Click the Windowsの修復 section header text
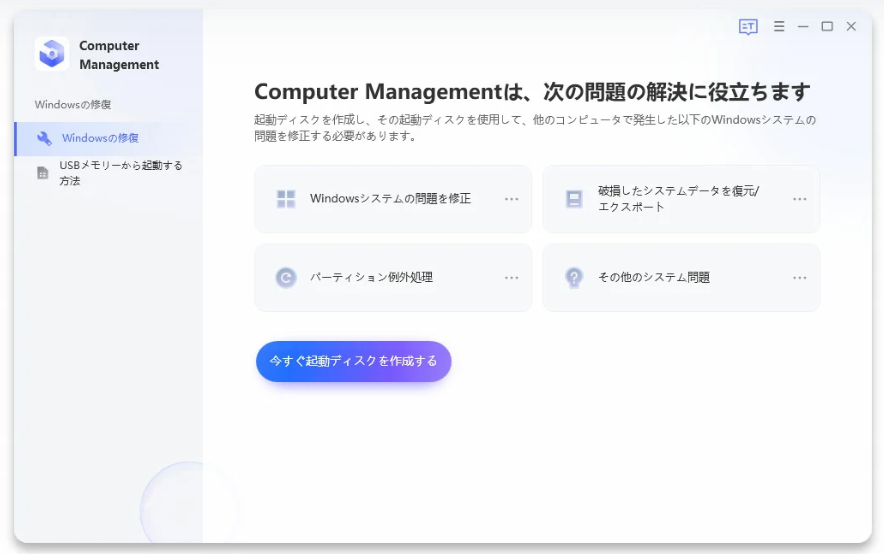Viewport: 884px width, 554px height. pos(73,104)
